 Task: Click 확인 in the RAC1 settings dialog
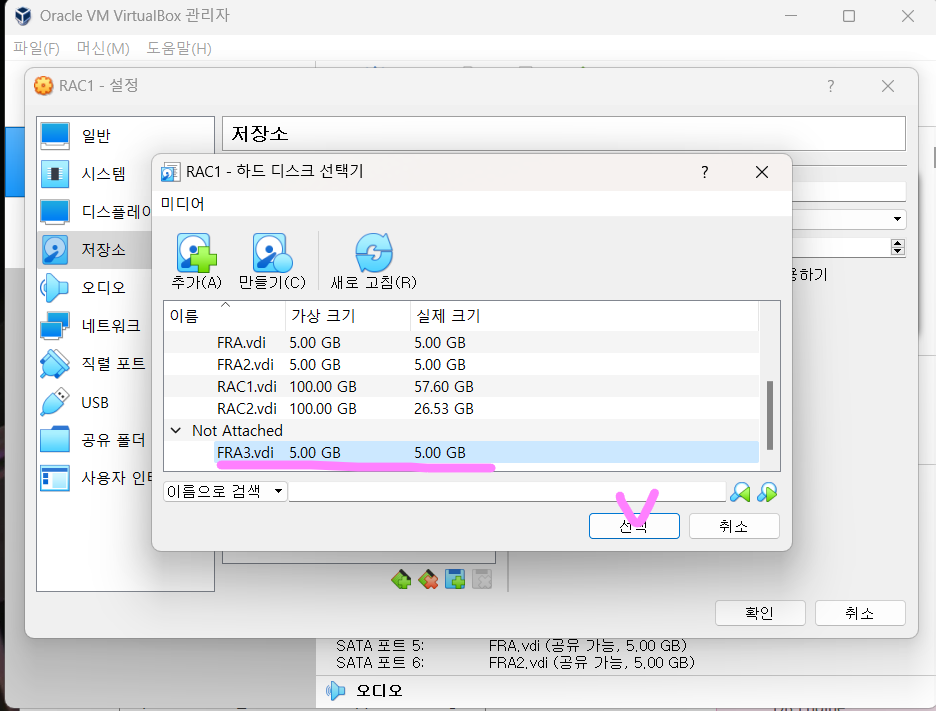pos(760,613)
